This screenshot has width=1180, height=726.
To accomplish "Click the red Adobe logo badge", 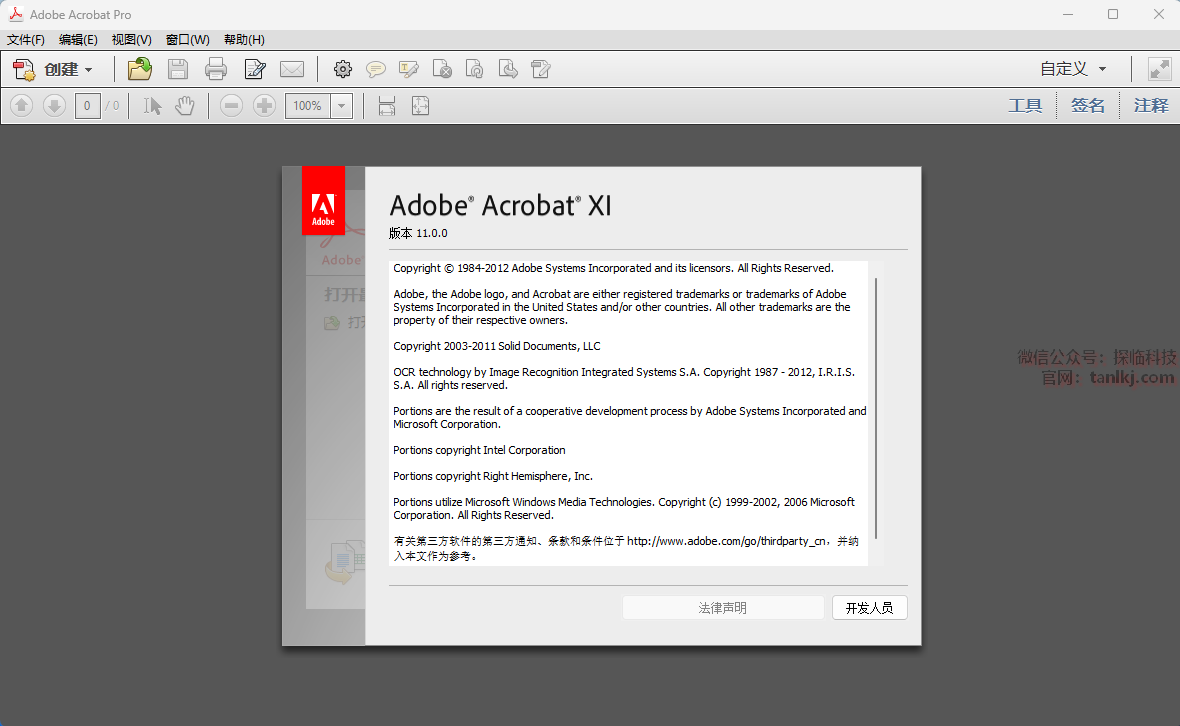I will [x=324, y=201].
